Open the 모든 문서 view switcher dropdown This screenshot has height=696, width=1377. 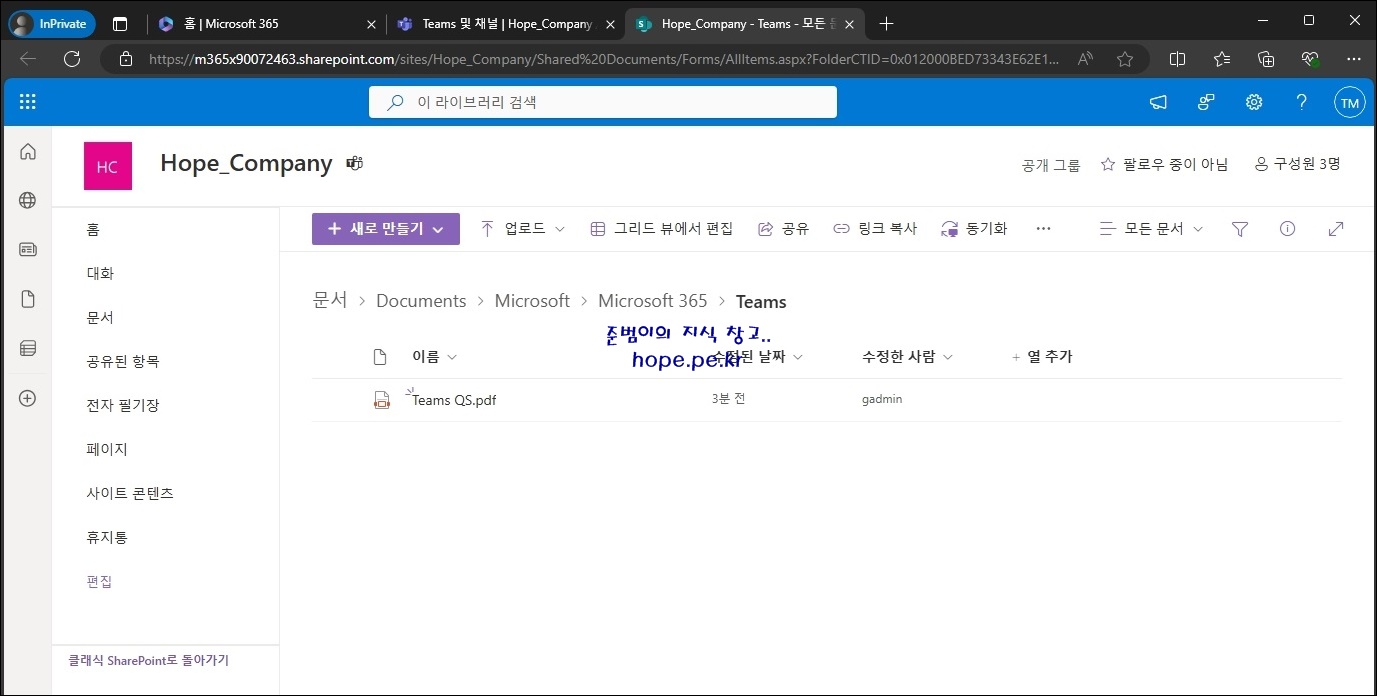pyautogui.click(x=1152, y=229)
